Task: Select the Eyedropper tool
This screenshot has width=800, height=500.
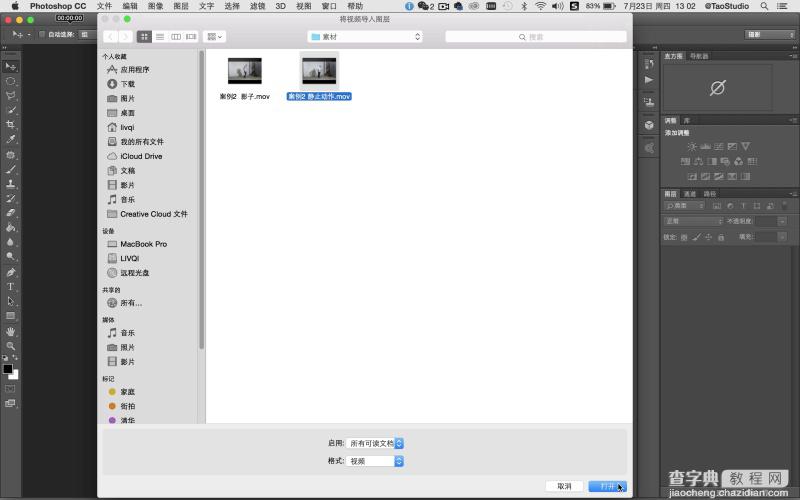Action: [x=10, y=139]
